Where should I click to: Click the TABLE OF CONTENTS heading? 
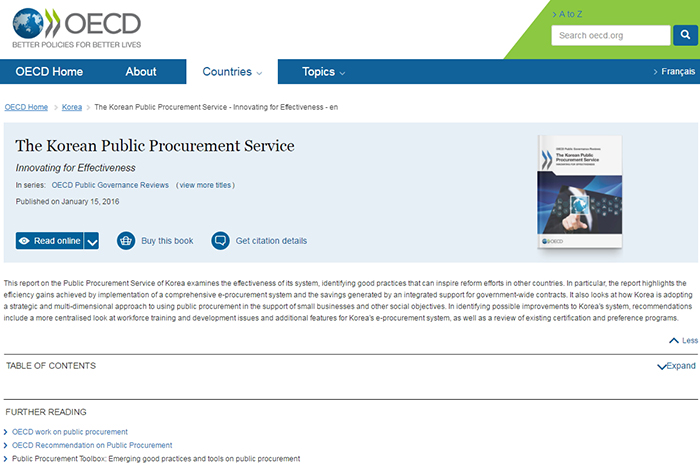coord(51,366)
